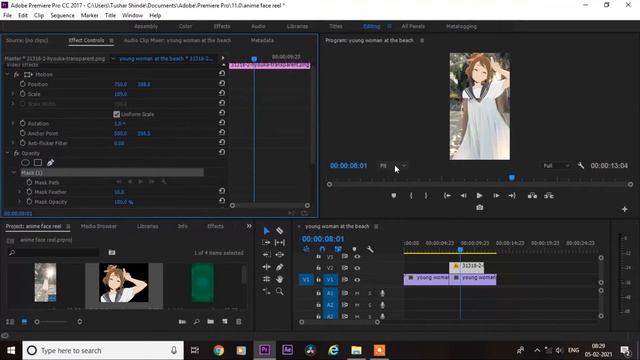Open Full playback resolution dropdown
The image size is (640, 360).
pyautogui.click(x=556, y=166)
